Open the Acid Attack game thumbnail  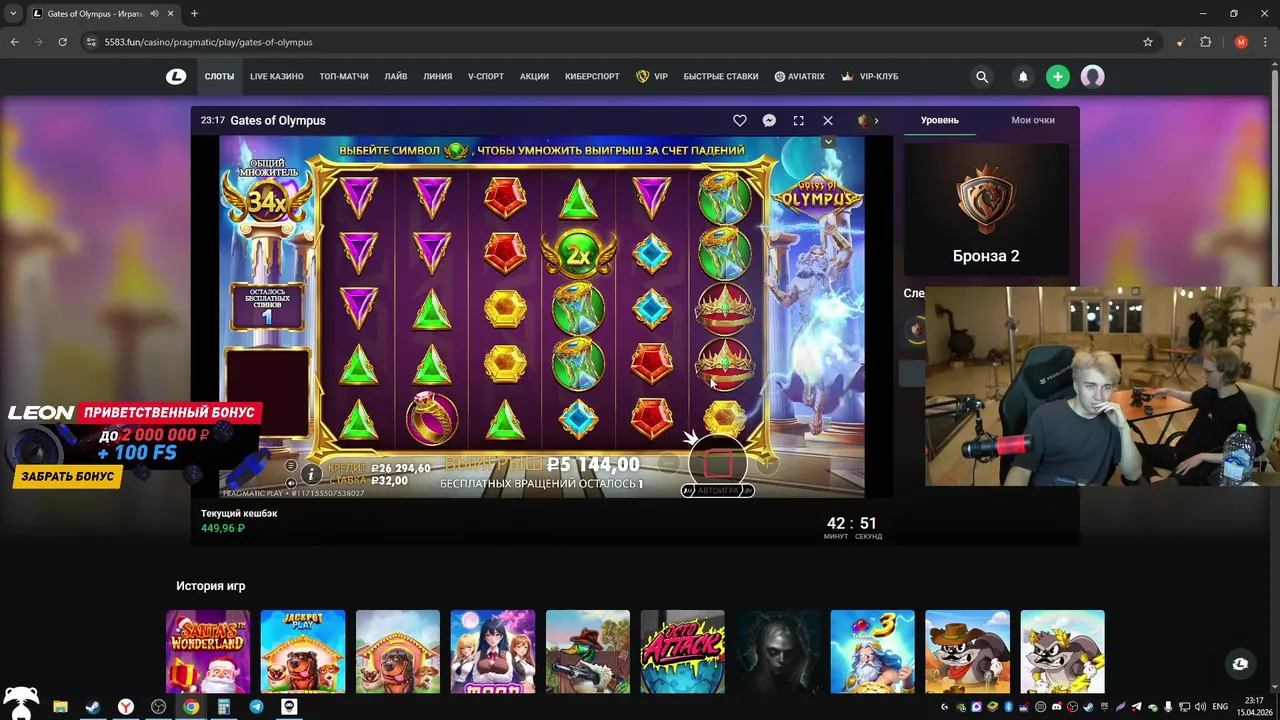pyautogui.click(x=682, y=652)
